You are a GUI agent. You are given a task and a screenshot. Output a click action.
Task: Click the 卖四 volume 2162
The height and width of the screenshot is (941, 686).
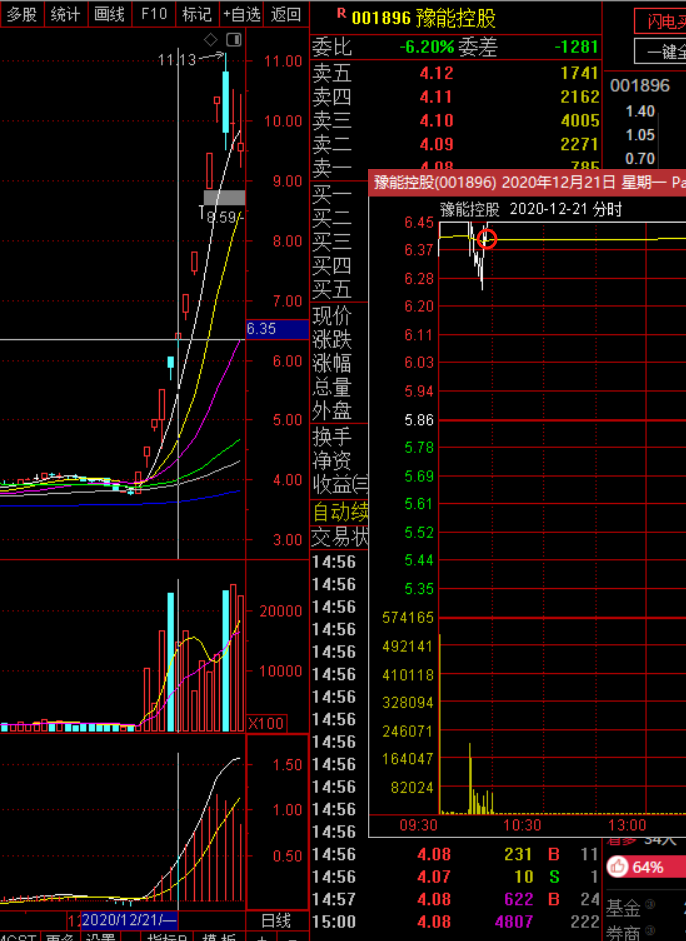click(x=579, y=97)
